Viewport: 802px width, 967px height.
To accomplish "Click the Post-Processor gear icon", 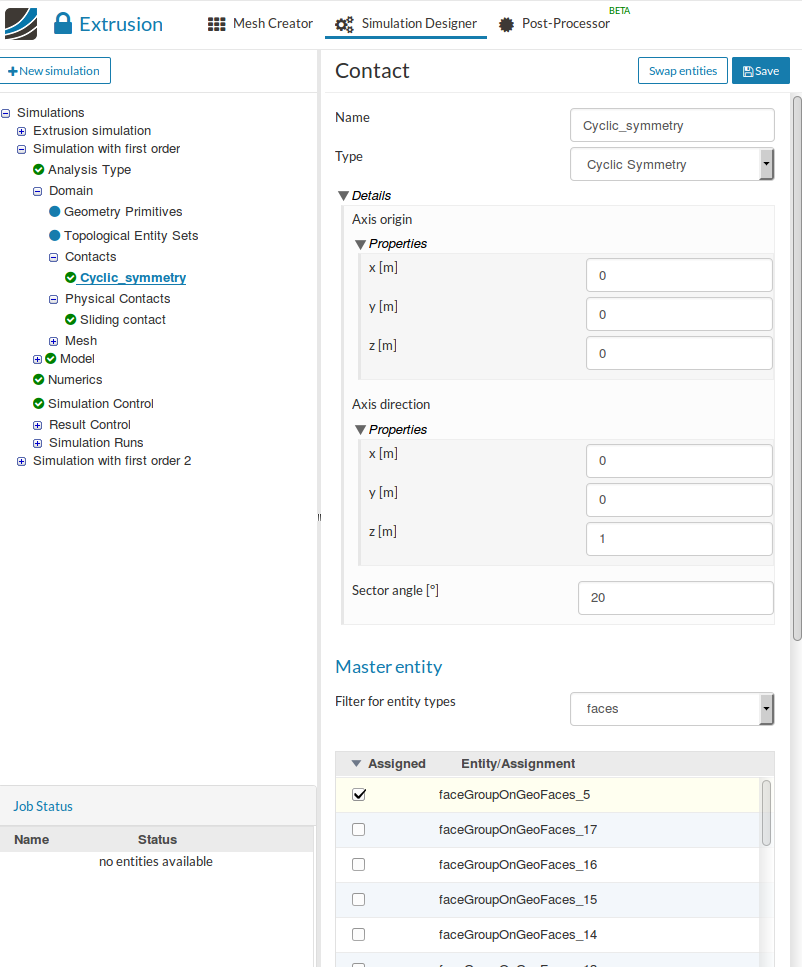I will coord(507,24).
